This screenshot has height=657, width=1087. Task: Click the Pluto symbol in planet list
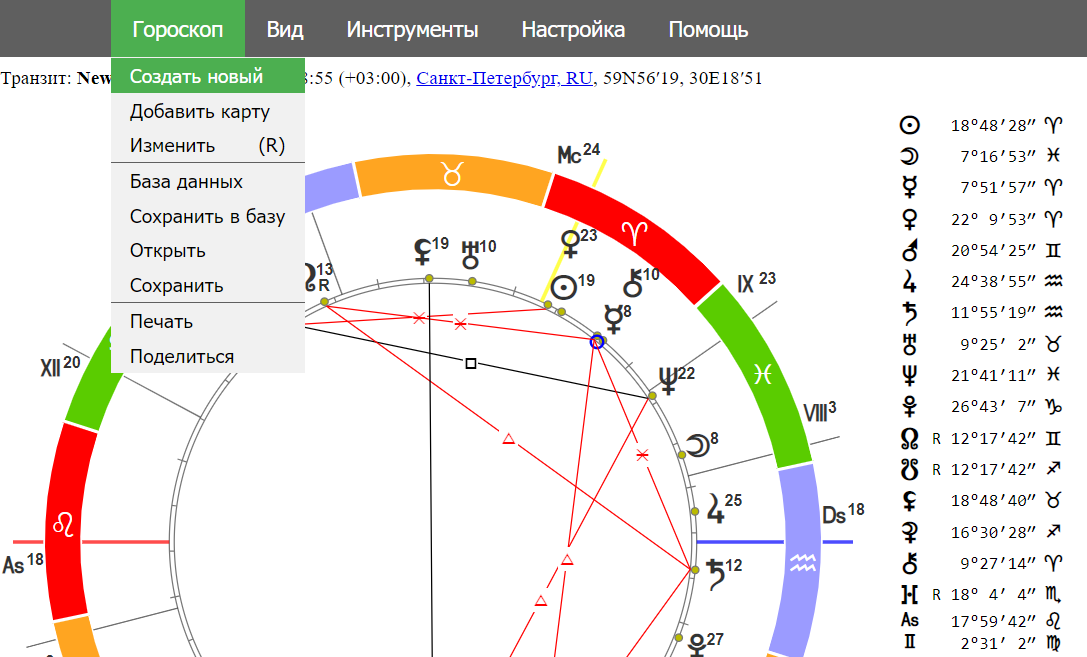909,406
